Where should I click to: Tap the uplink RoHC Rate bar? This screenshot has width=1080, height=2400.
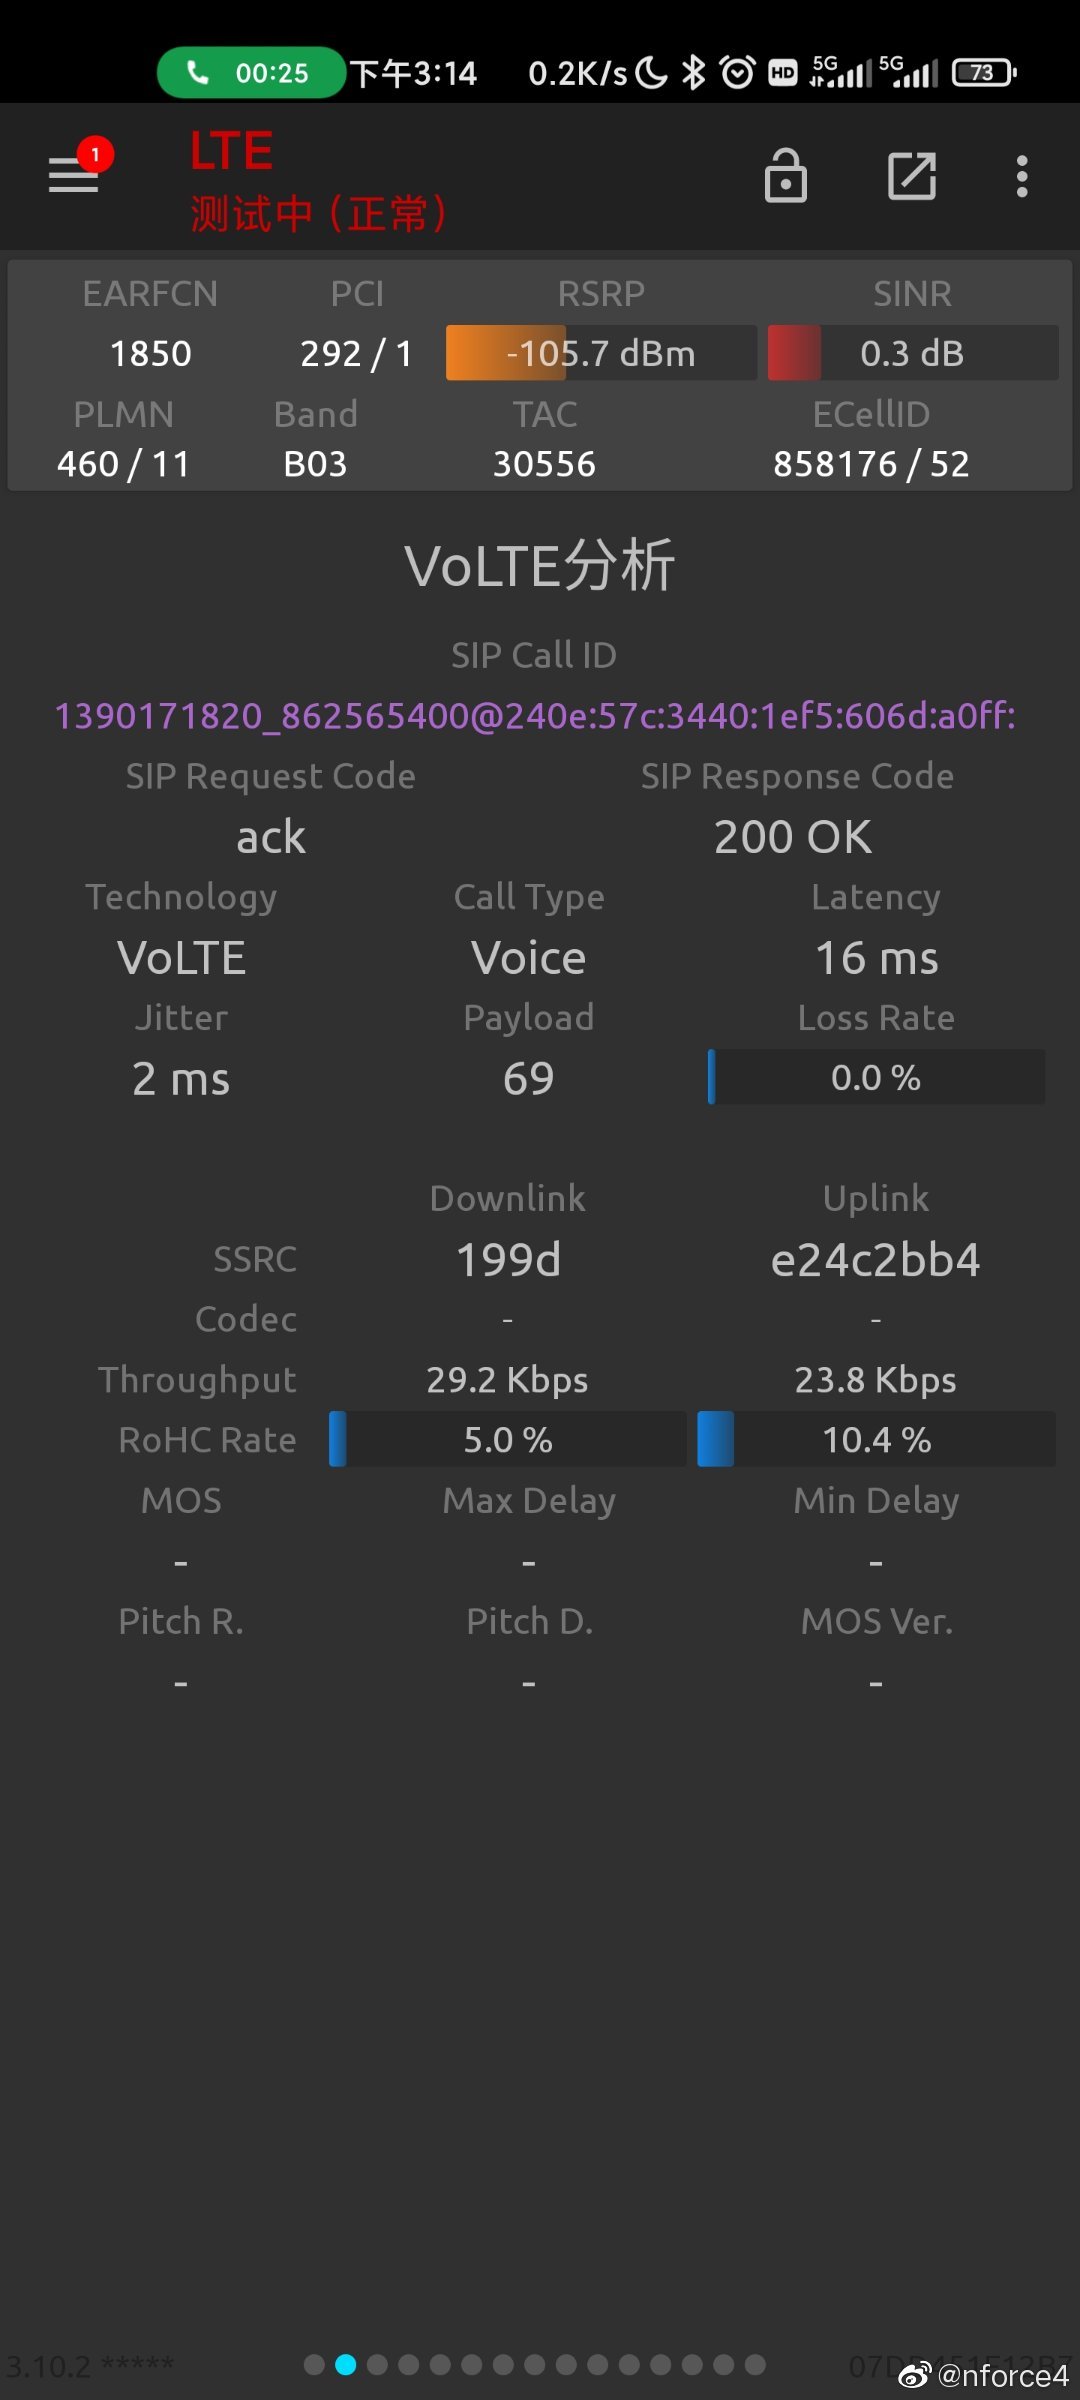pyautogui.click(x=877, y=1440)
